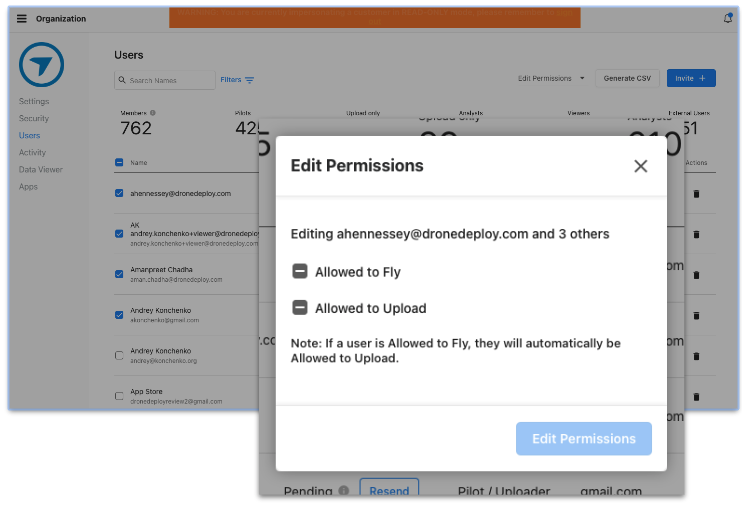Click into the Search Names field

tap(165, 80)
